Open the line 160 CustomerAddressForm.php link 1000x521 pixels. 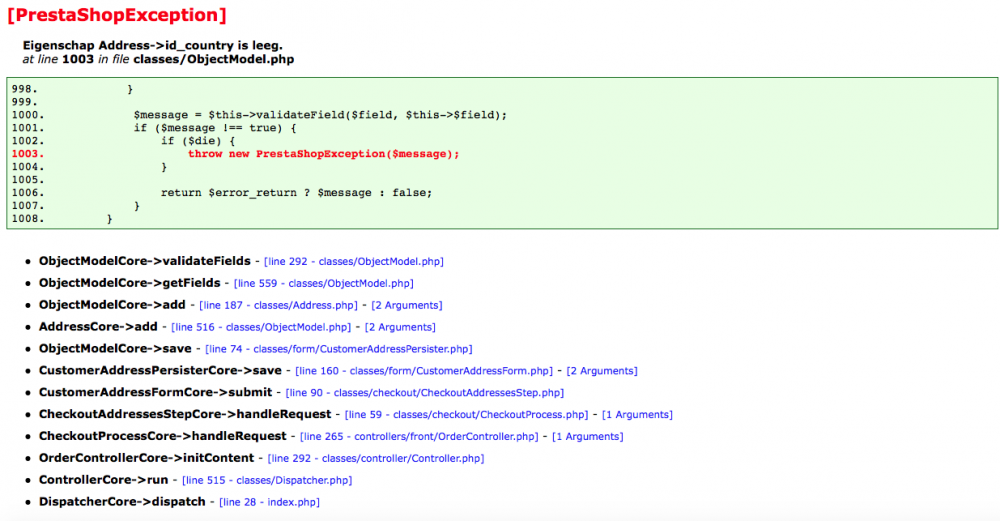pos(423,371)
